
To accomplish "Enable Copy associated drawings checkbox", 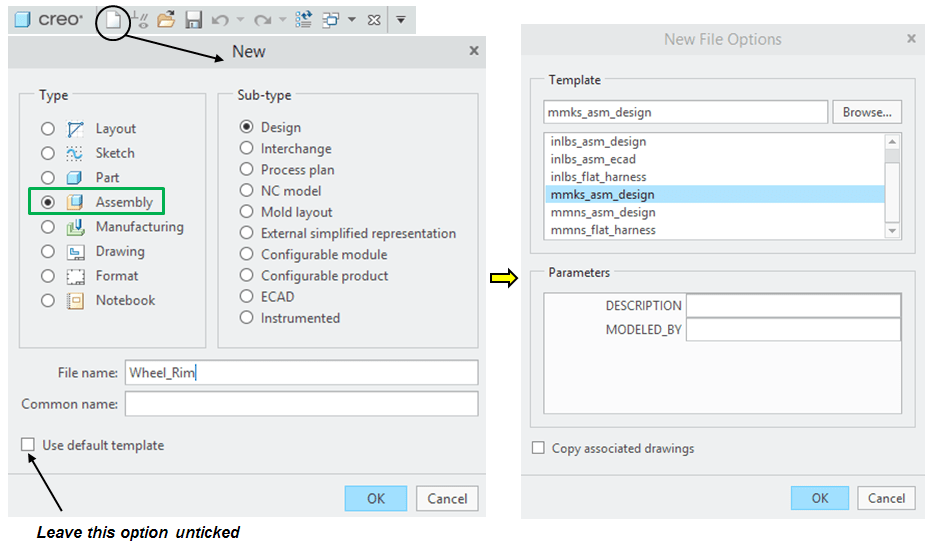I will [x=539, y=448].
